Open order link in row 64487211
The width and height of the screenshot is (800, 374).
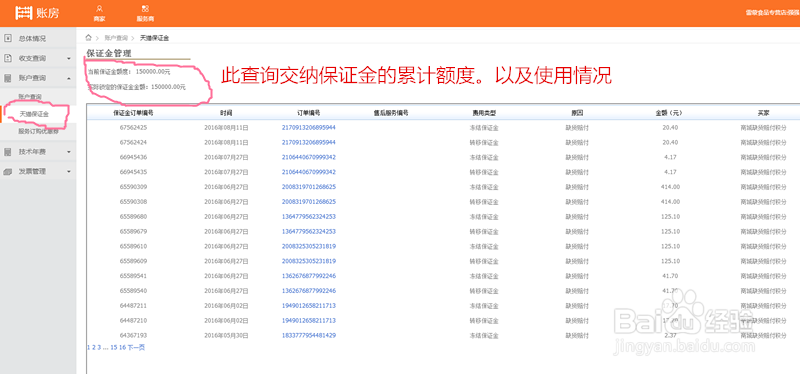coord(309,305)
